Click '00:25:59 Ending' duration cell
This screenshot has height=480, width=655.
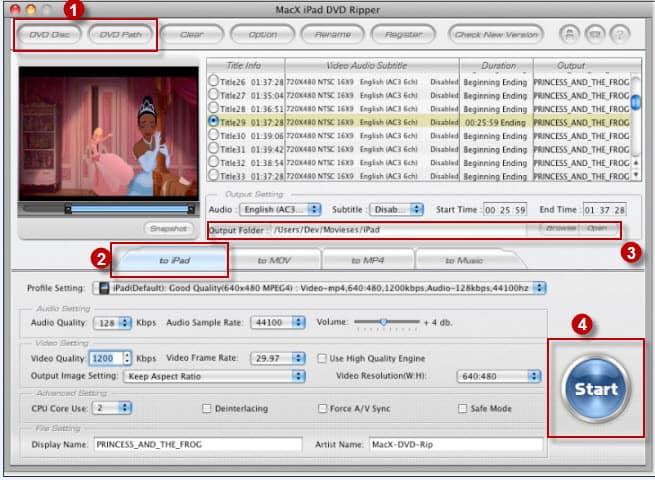495,122
